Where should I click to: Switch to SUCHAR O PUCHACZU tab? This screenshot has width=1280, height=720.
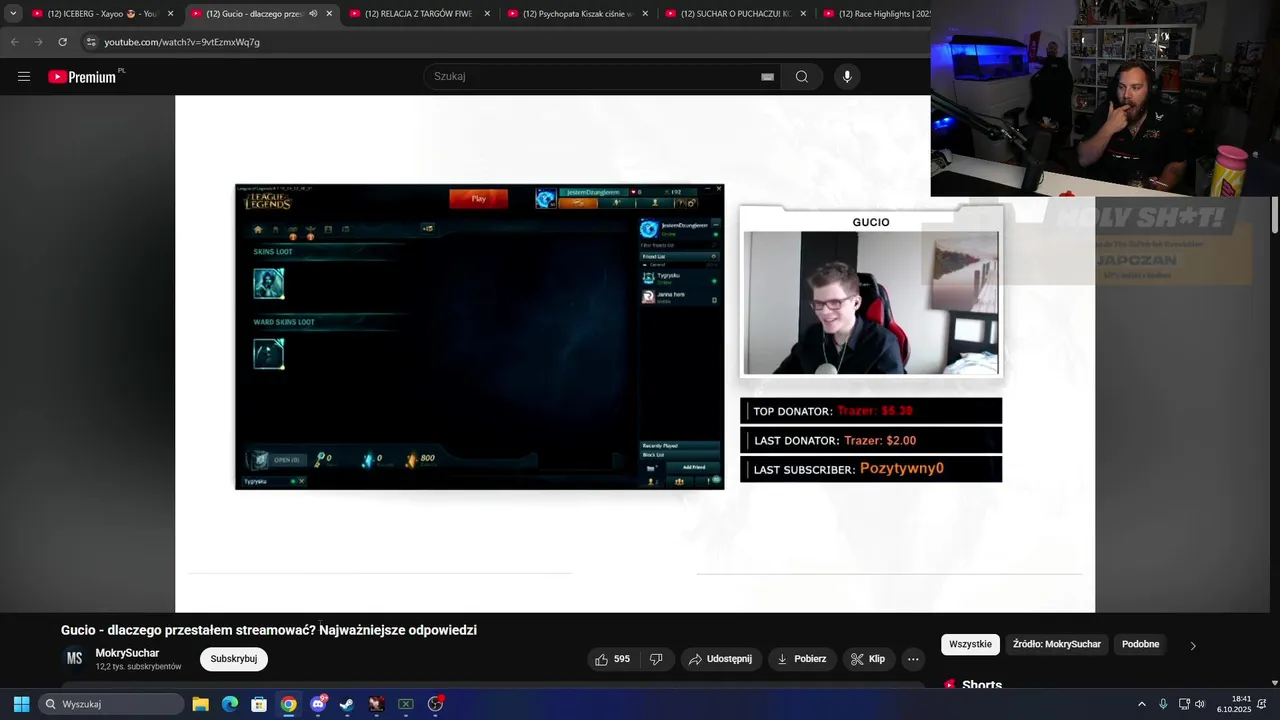[734, 14]
